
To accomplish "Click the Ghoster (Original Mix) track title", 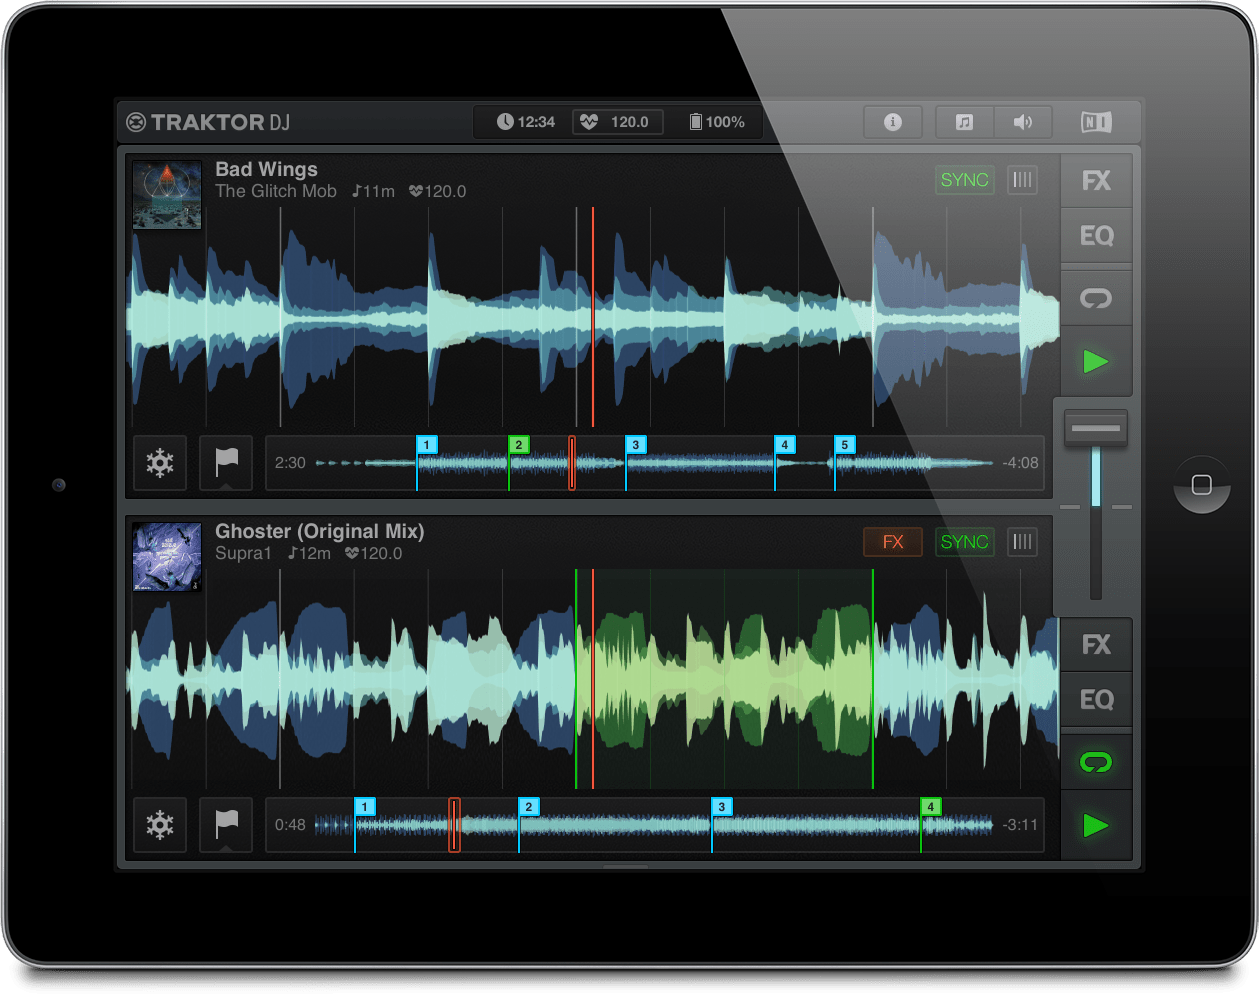I will click(x=320, y=531).
